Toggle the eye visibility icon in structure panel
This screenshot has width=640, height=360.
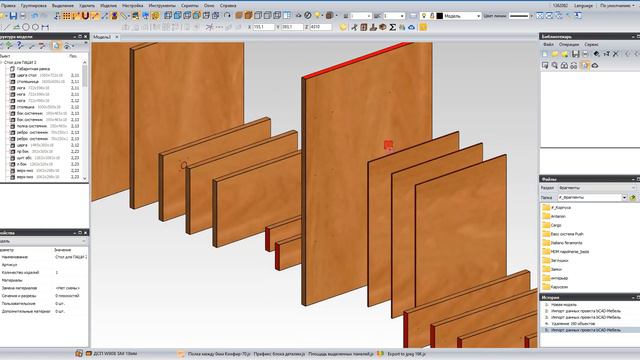(x=67, y=45)
